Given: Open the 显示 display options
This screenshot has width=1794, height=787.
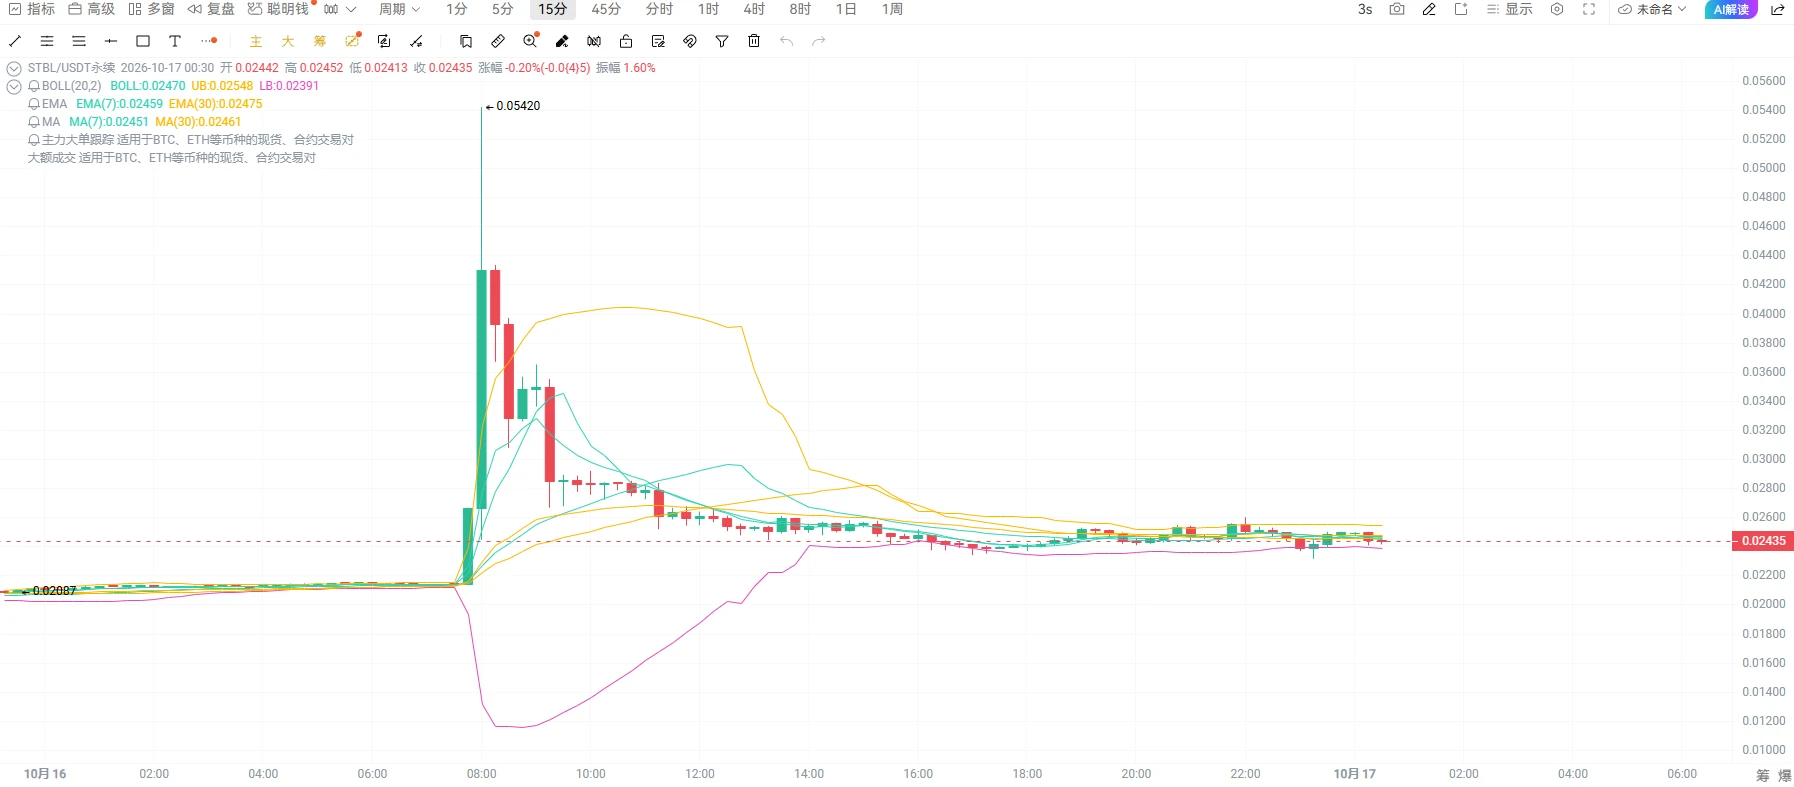Looking at the screenshot, I should click(1509, 9).
